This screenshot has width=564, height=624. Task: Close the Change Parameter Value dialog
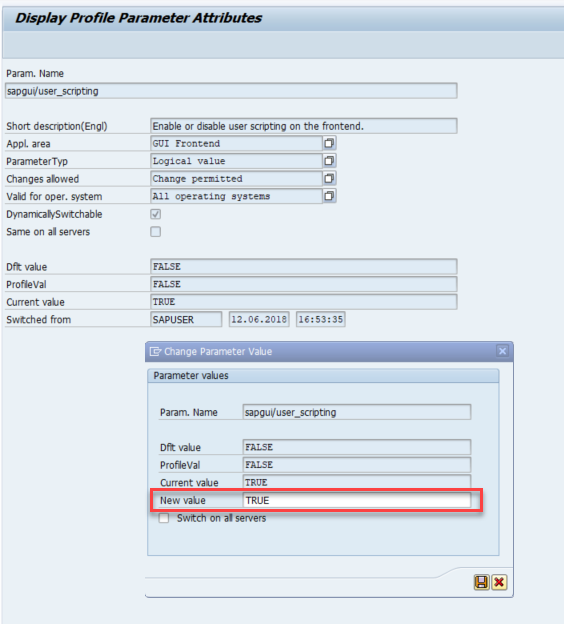pyautogui.click(x=502, y=351)
